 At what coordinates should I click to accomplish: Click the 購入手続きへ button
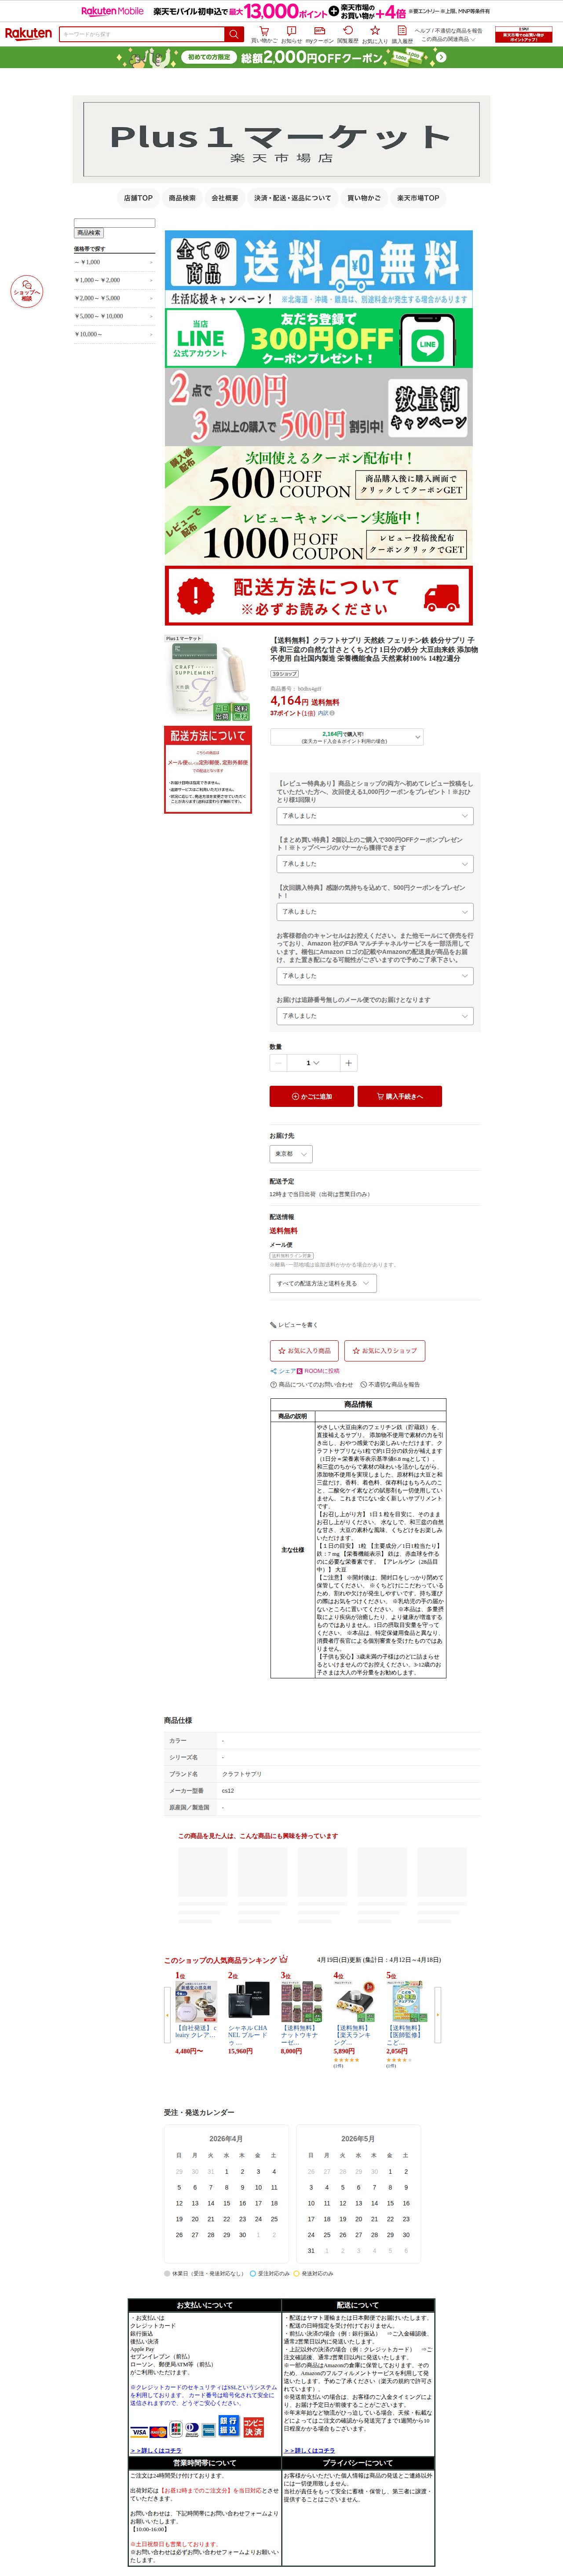click(x=400, y=1096)
